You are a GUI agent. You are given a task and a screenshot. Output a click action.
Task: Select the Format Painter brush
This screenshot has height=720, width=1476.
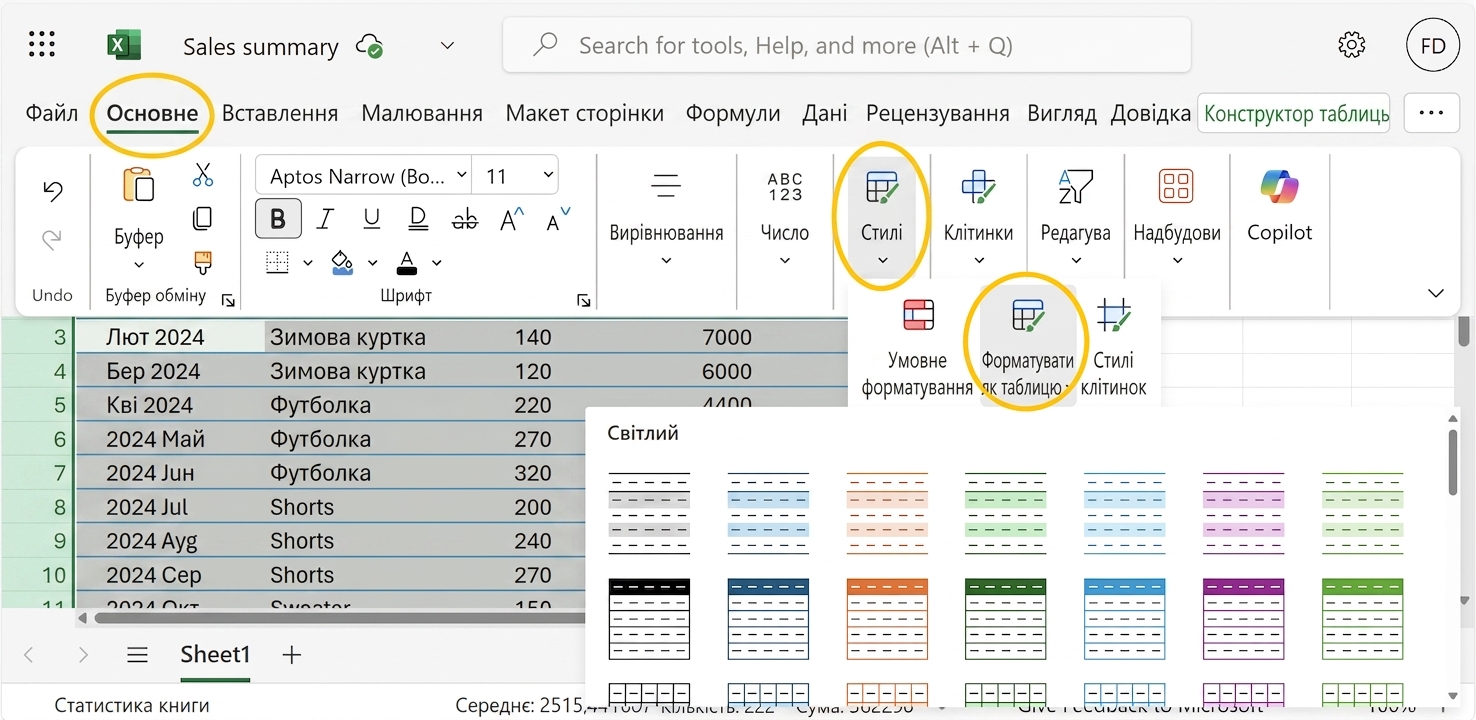[x=203, y=262]
